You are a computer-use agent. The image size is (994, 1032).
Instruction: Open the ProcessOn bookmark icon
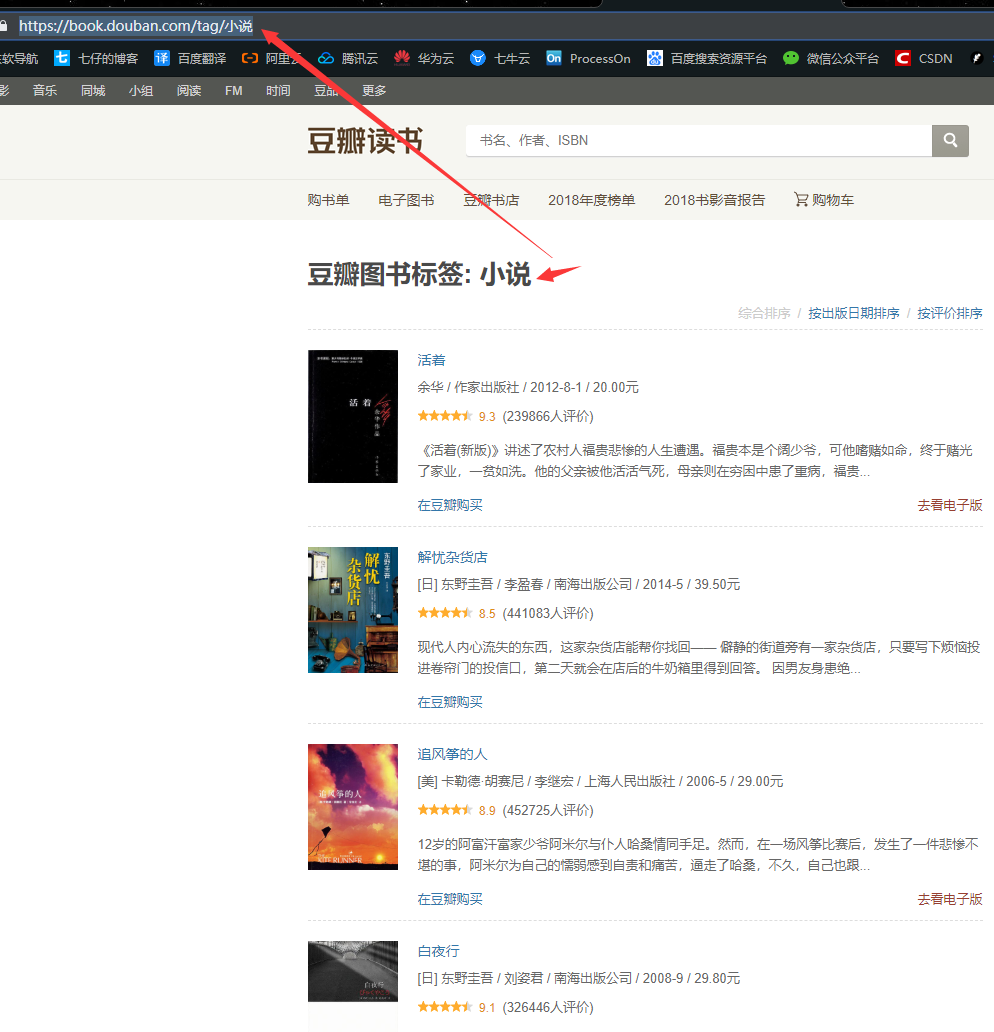click(554, 58)
